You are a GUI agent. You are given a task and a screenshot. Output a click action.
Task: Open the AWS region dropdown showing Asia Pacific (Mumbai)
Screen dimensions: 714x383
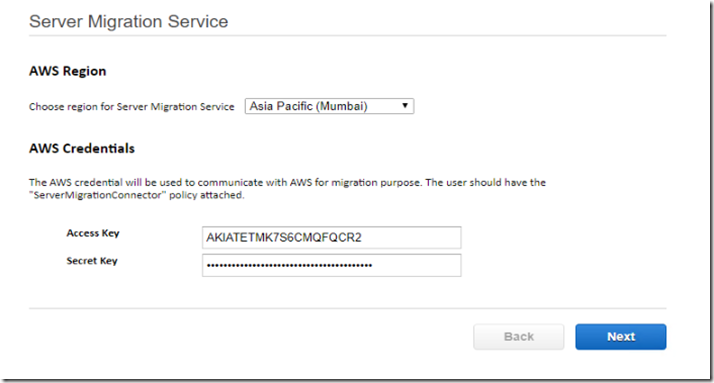coord(329,106)
